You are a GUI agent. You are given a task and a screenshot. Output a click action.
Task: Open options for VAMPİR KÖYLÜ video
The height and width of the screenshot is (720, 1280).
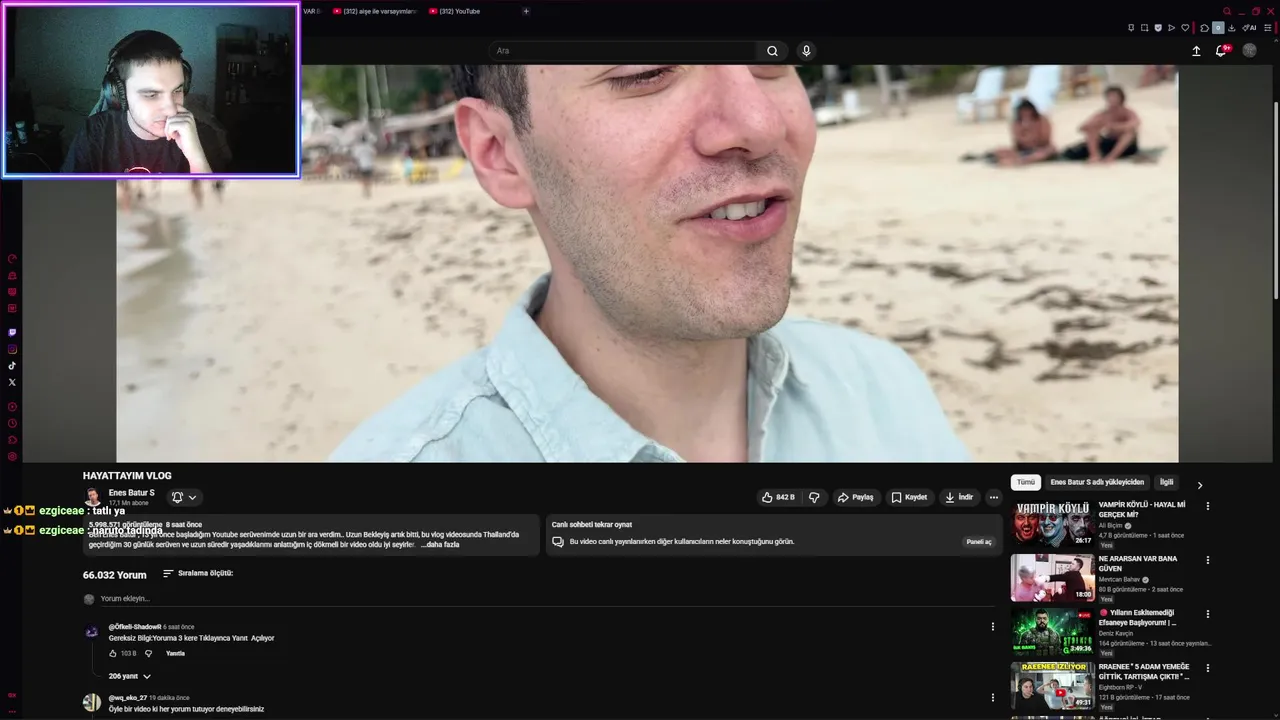pos(1207,506)
